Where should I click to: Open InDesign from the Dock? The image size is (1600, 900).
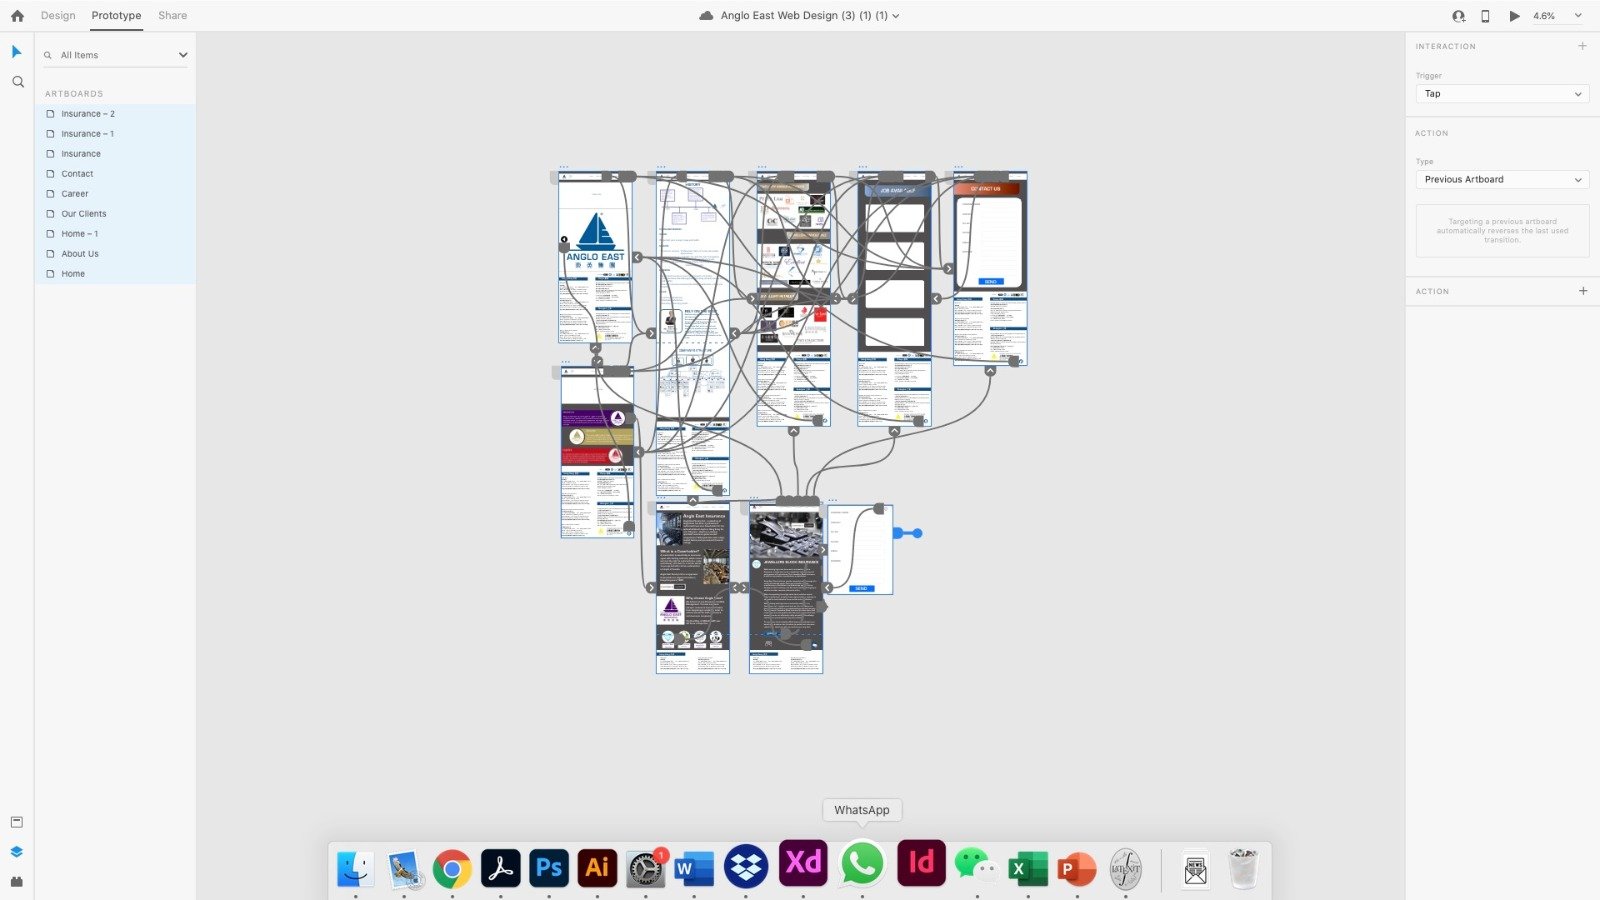[x=921, y=863]
